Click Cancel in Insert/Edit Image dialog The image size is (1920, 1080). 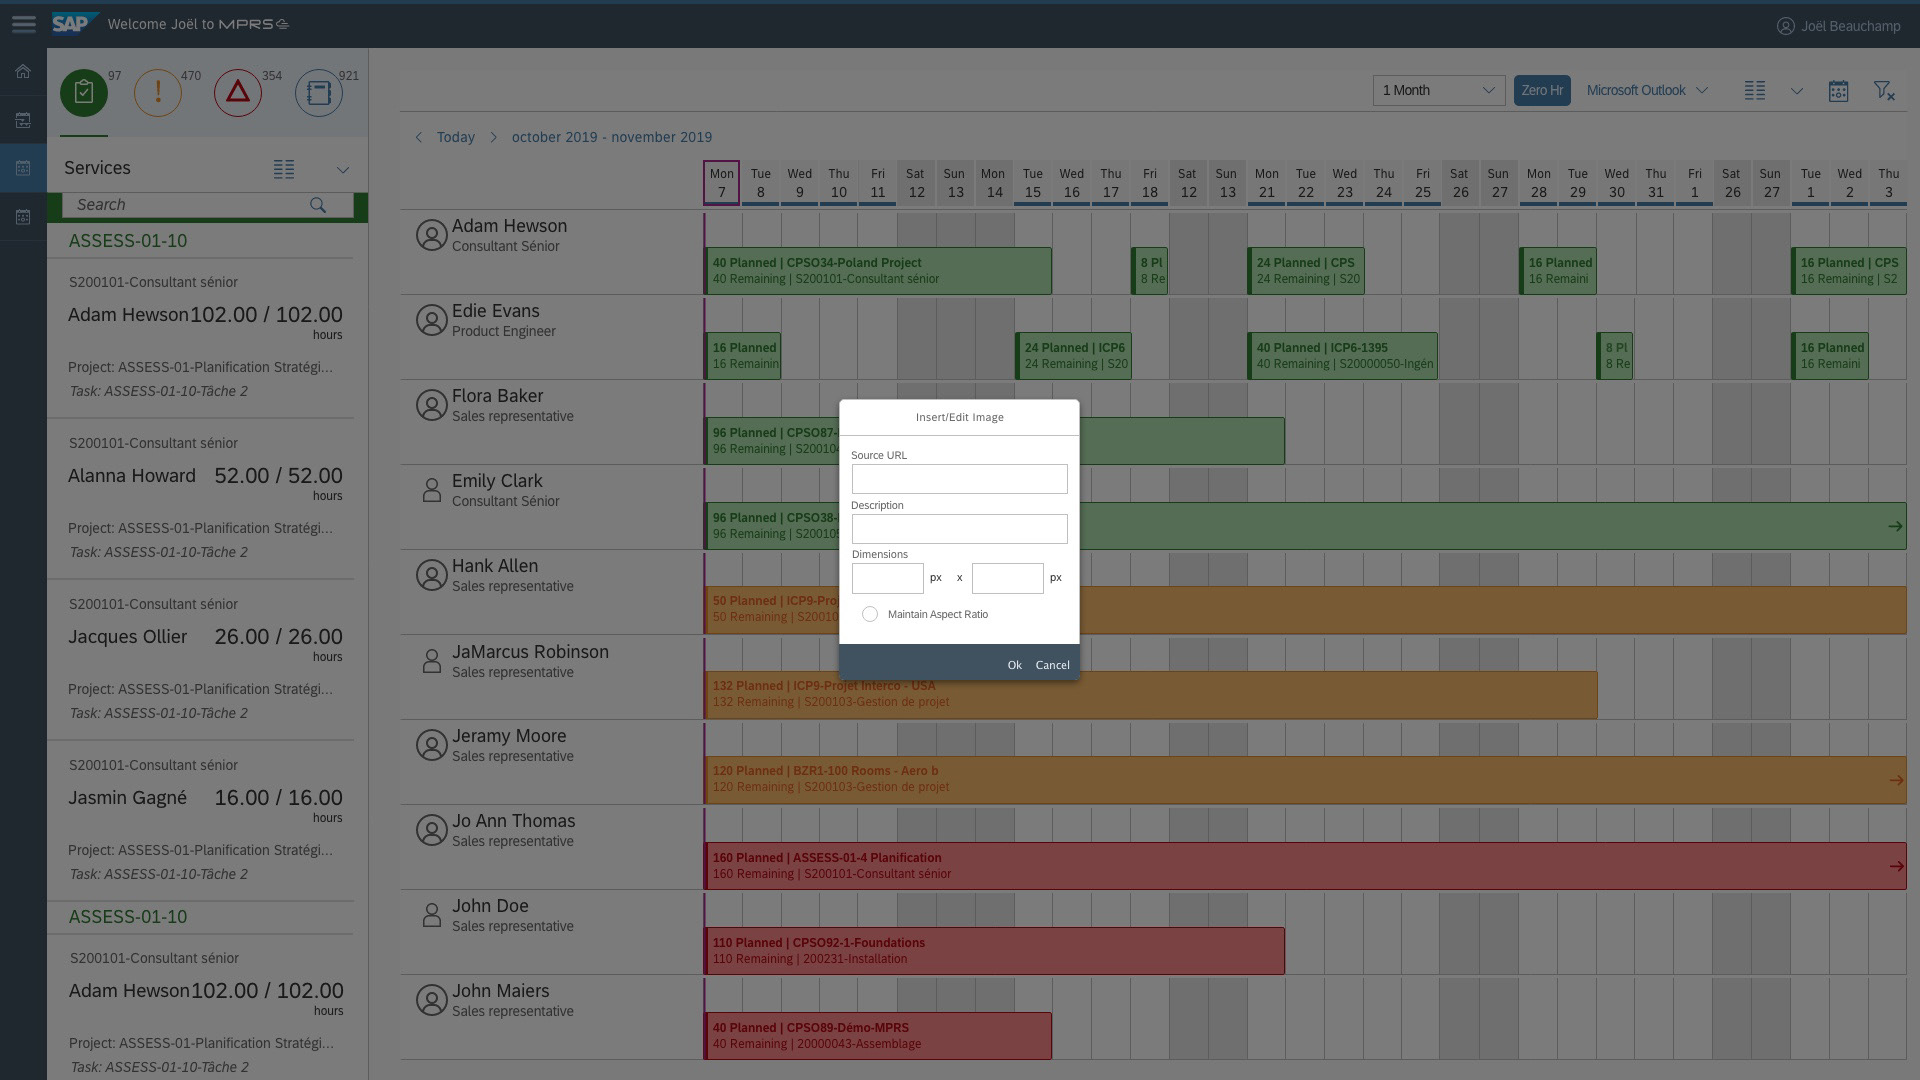click(1052, 665)
